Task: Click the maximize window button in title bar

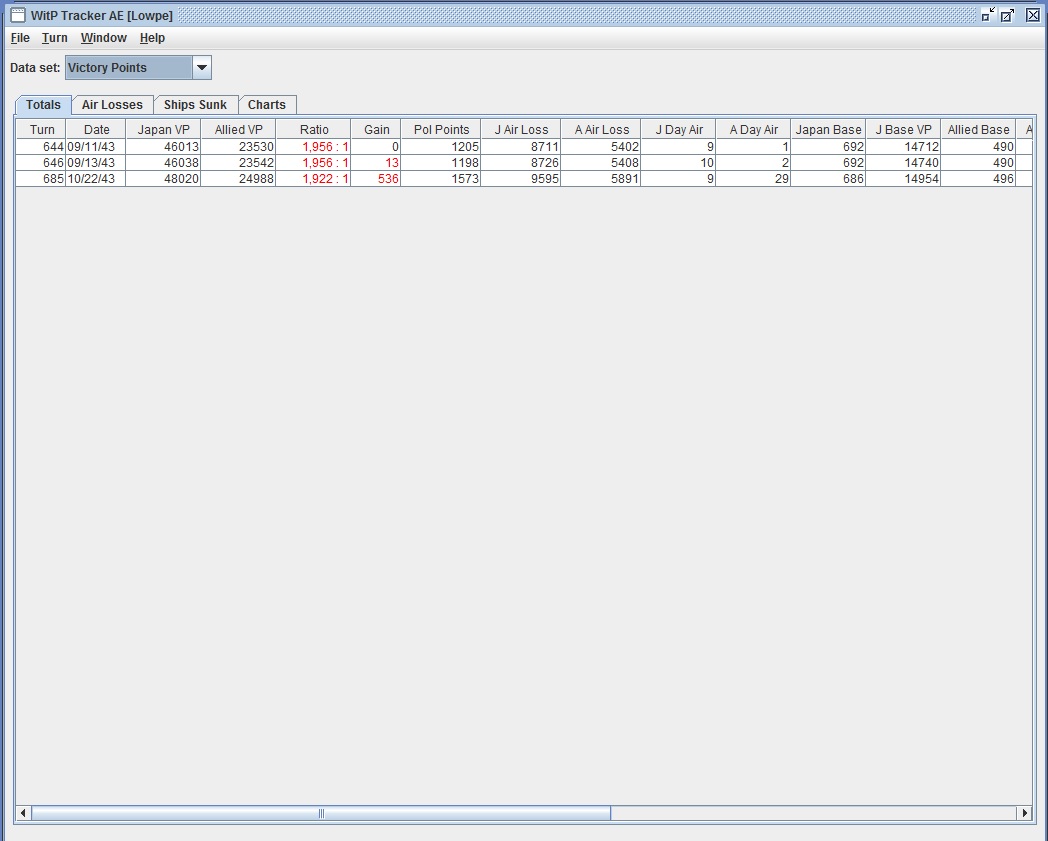Action: coord(1008,15)
